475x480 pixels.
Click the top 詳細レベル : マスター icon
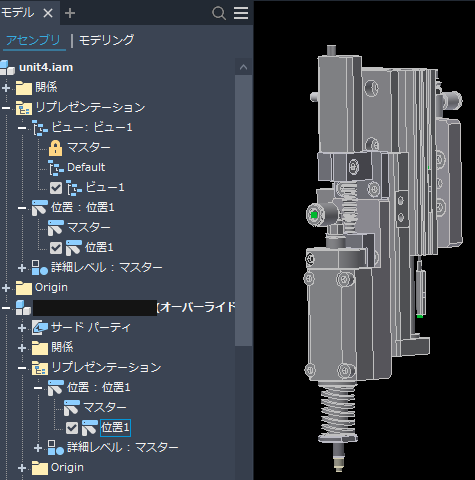pyautogui.click(x=40, y=268)
